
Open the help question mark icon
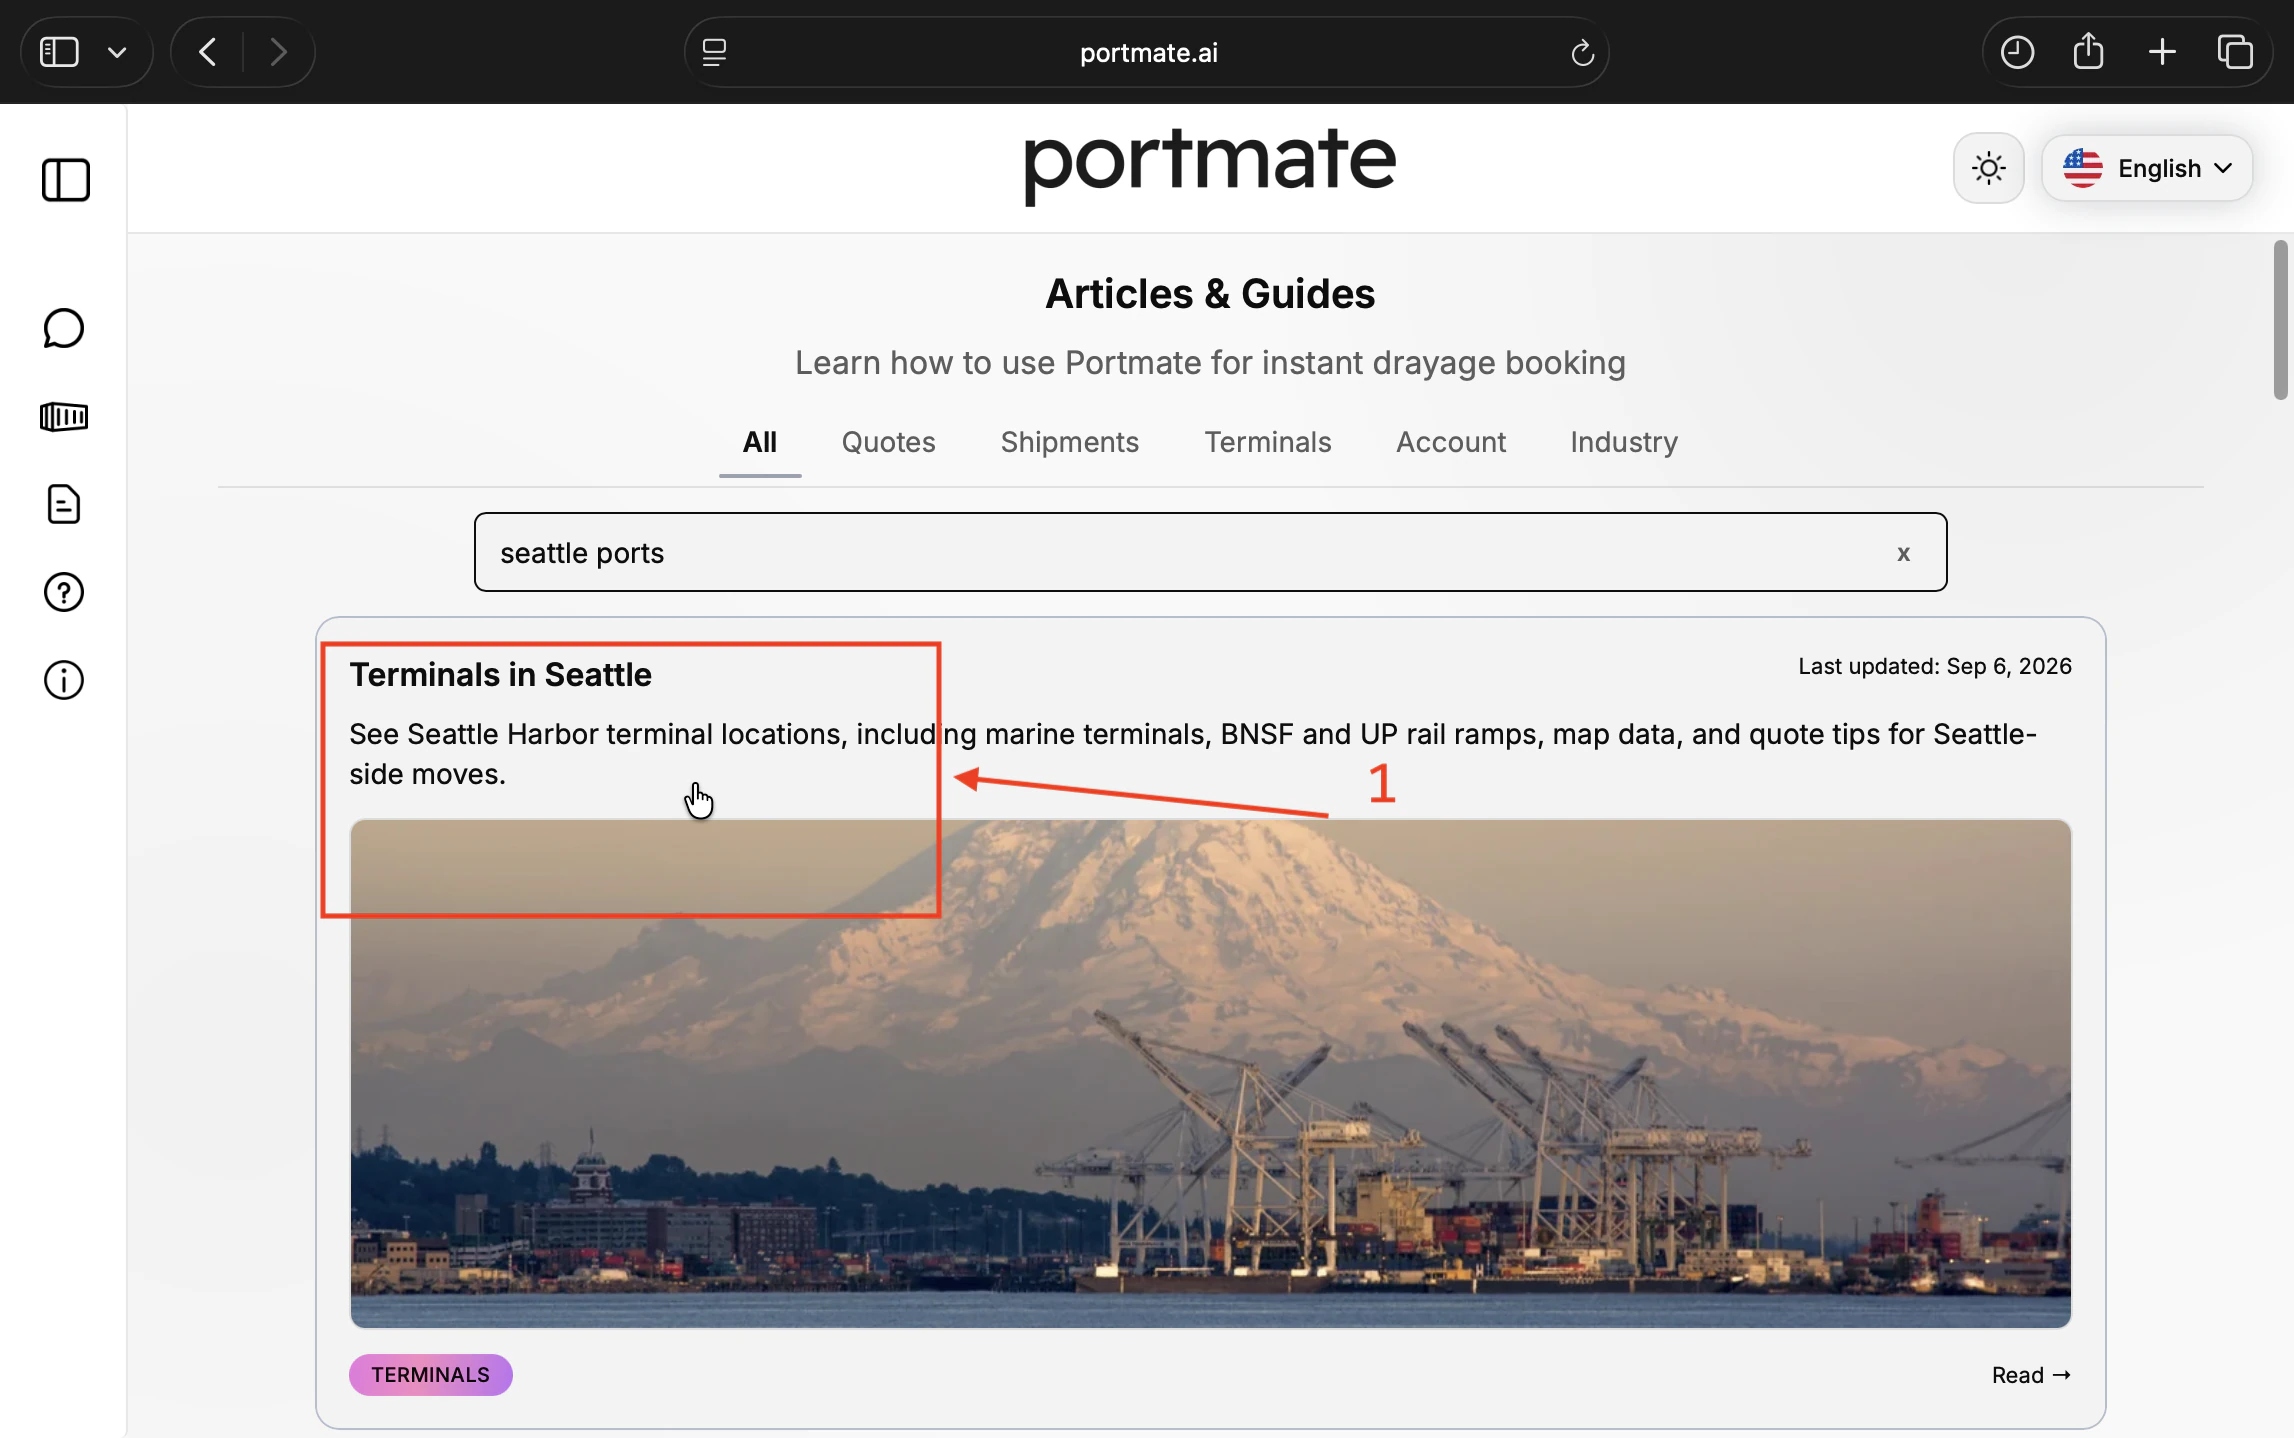pos(64,592)
